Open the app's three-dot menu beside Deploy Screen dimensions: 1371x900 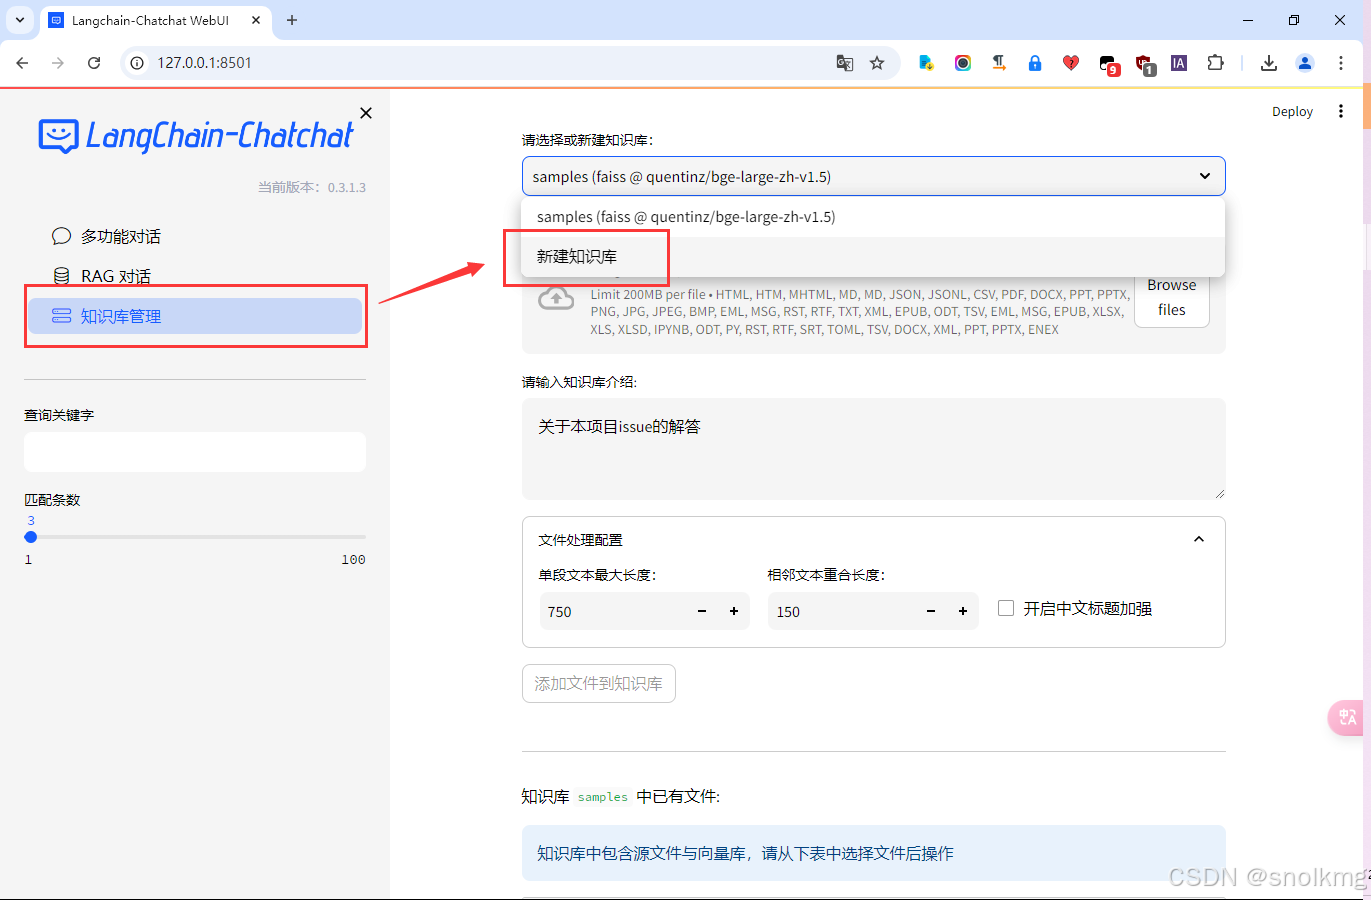[x=1340, y=111]
